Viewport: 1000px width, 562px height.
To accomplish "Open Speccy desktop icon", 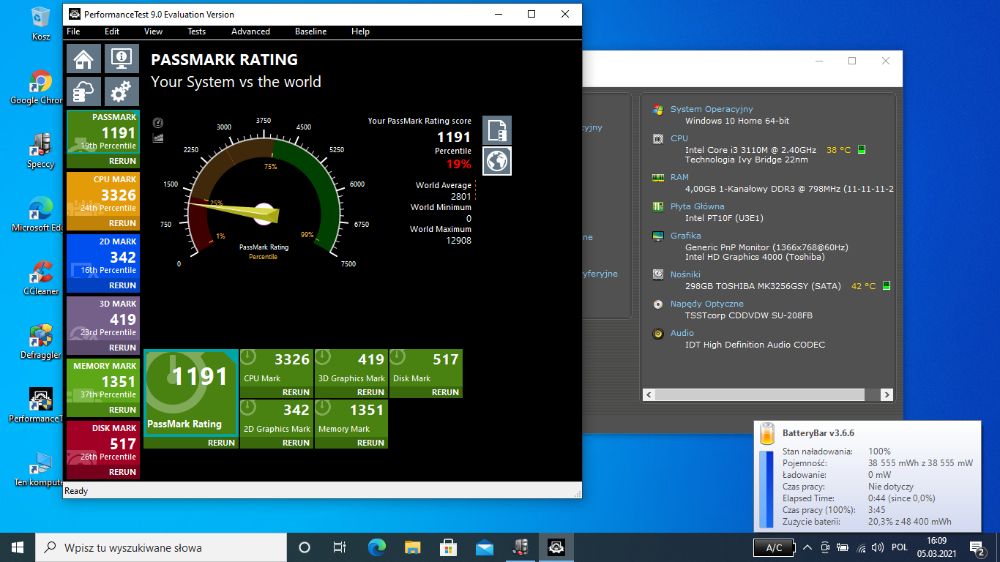I will pos(40,151).
